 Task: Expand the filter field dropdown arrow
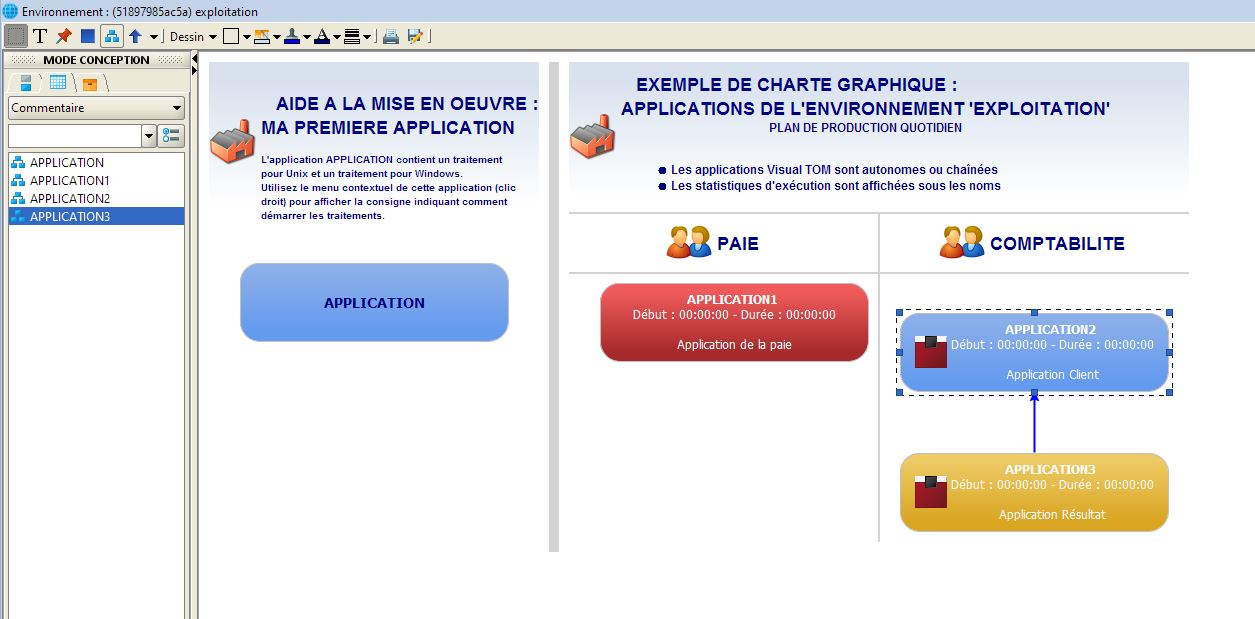[x=150, y=135]
